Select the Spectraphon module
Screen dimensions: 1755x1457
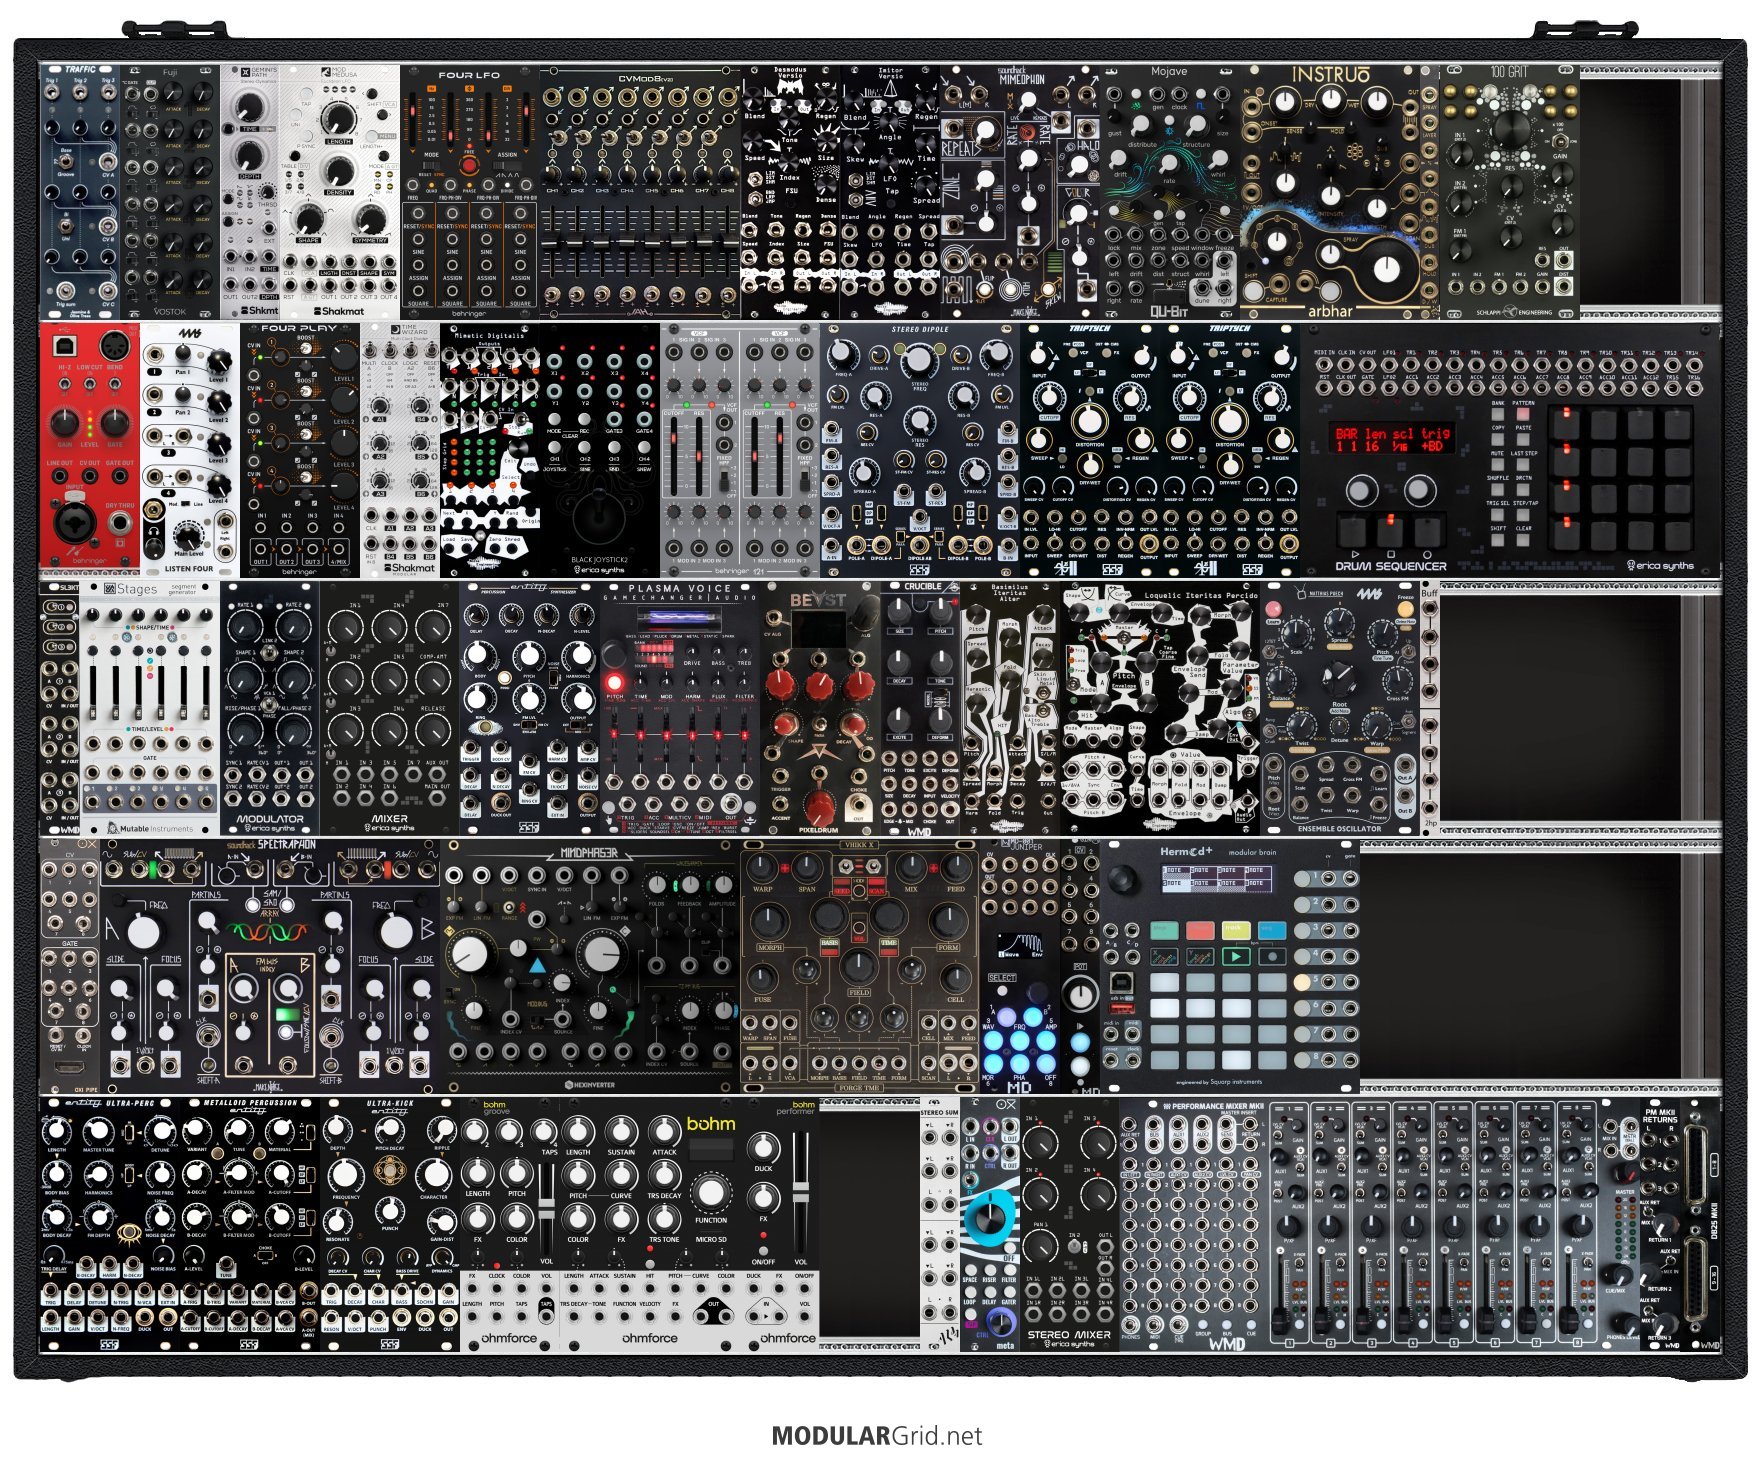(x=270, y=966)
